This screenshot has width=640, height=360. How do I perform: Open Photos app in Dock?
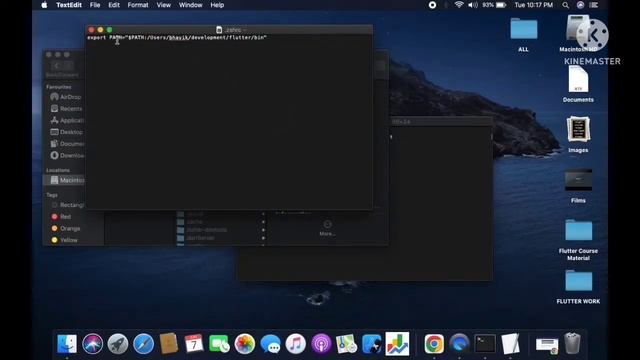tap(245, 344)
